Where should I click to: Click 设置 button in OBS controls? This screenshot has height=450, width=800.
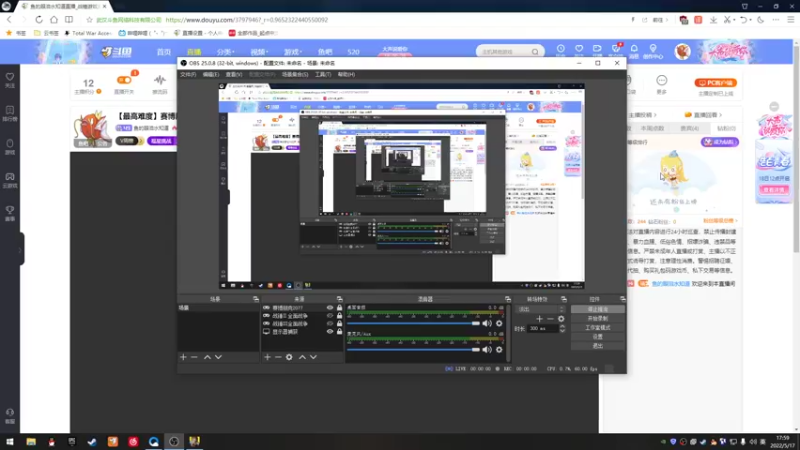click(x=597, y=337)
